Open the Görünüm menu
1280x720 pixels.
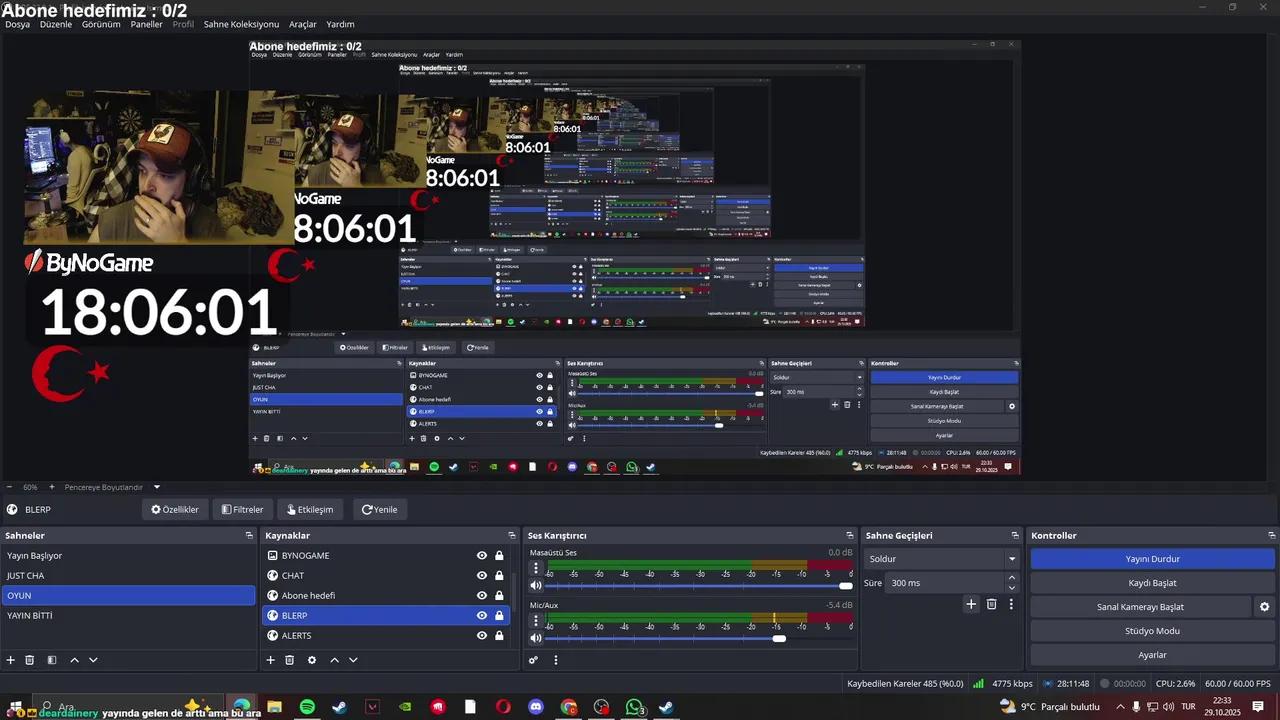tap(101, 24)
